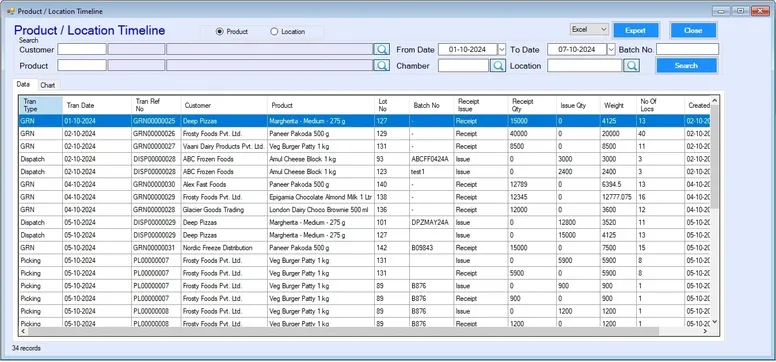Click the Location lookup magnifier icon

point(631,65)
